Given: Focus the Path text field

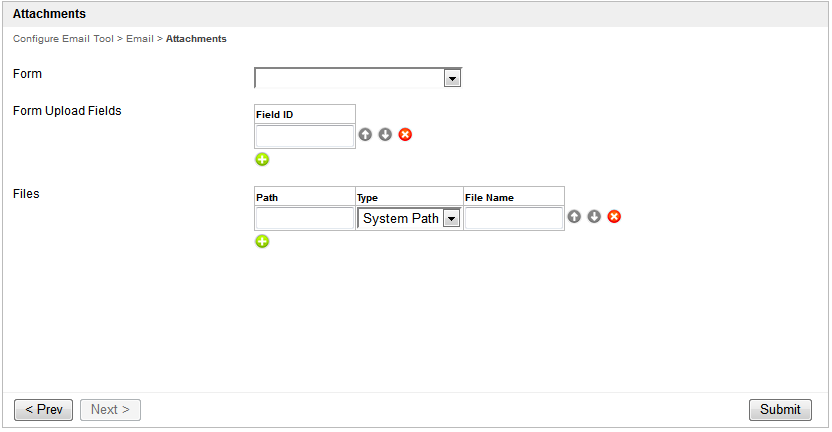Looking at the screenshot, I should point(305,219).
